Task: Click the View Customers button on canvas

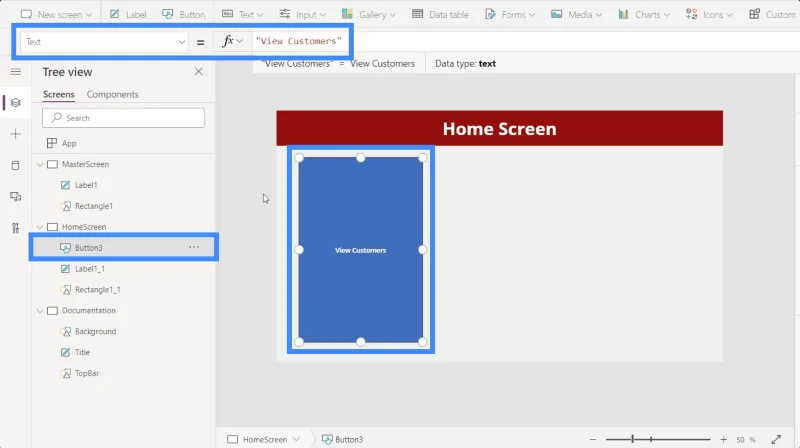Action: pos(361,250)
